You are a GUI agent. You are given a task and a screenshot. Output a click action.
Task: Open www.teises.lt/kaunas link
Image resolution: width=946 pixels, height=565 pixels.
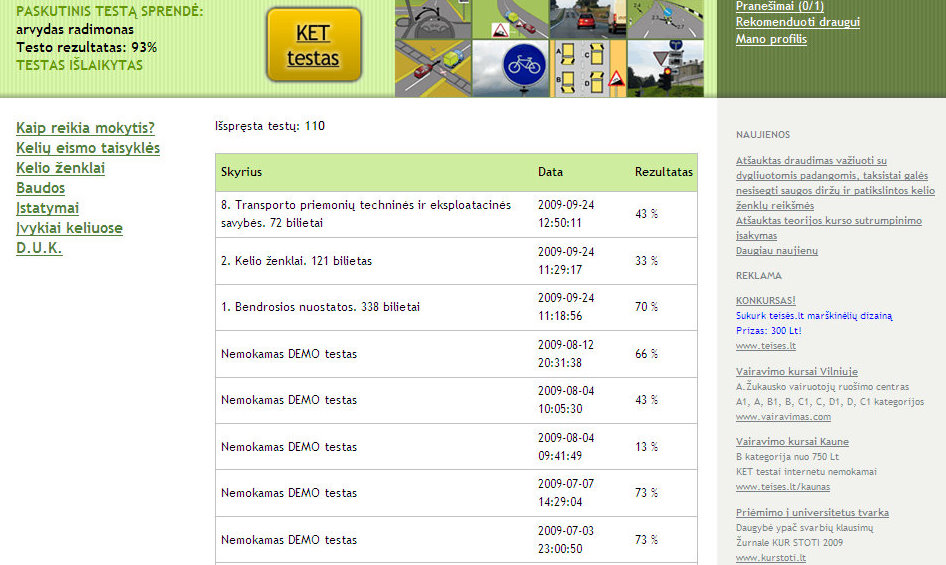click(783, 487)
